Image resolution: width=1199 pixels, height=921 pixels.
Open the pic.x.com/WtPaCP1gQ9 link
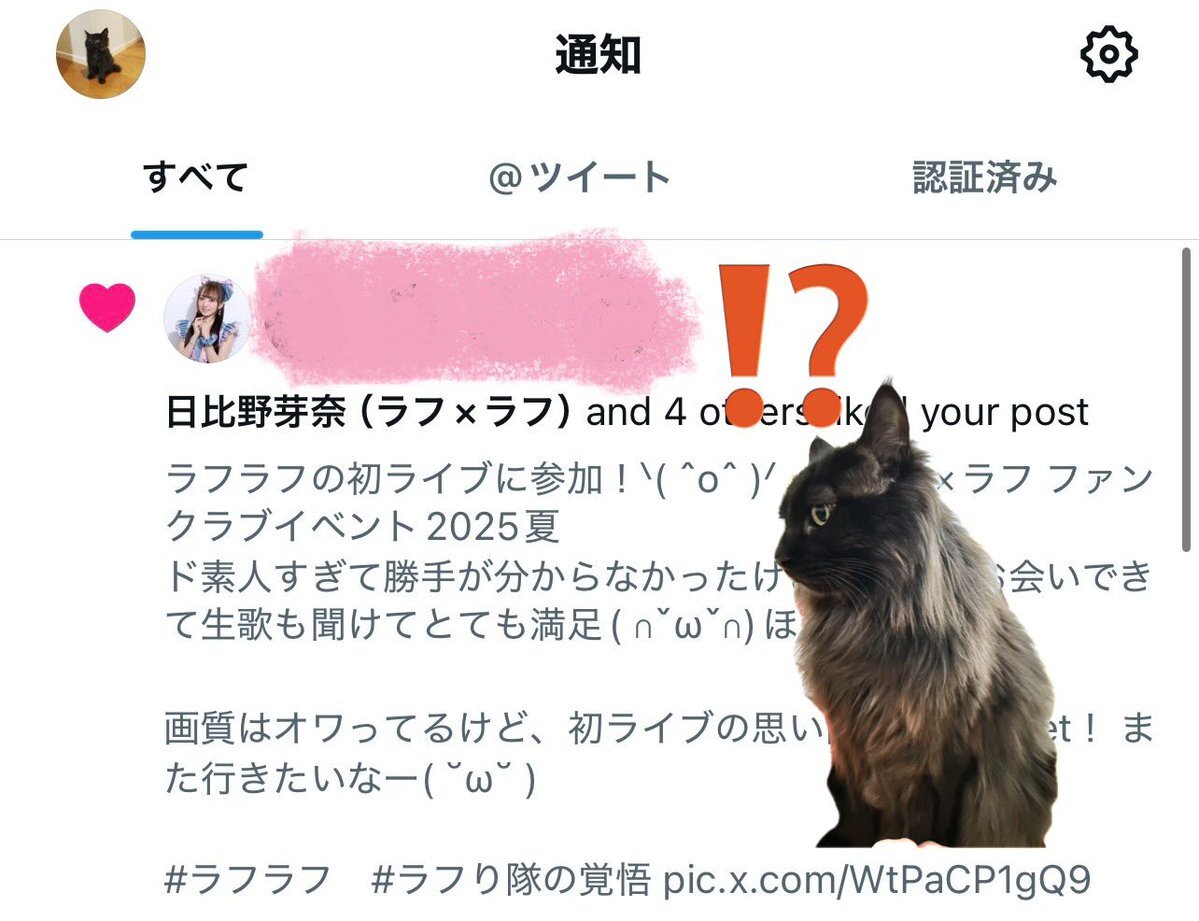tap(876, 879)
